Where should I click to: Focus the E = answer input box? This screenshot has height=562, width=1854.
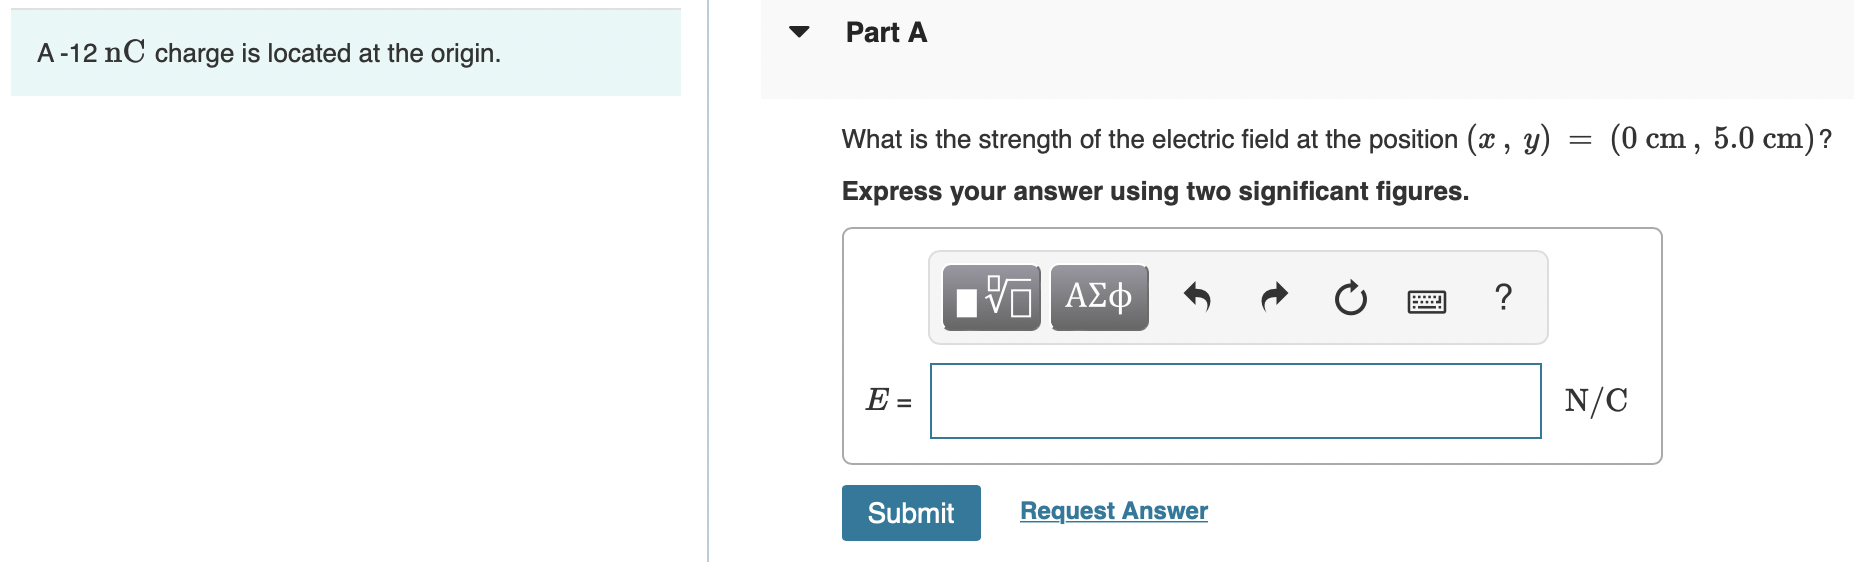pos(1235,401)
